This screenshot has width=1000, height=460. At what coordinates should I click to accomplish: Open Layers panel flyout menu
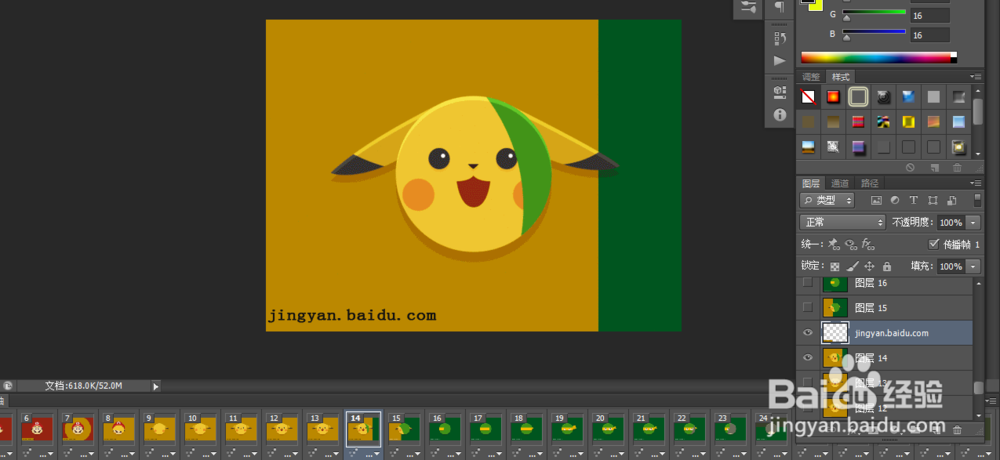975,182
